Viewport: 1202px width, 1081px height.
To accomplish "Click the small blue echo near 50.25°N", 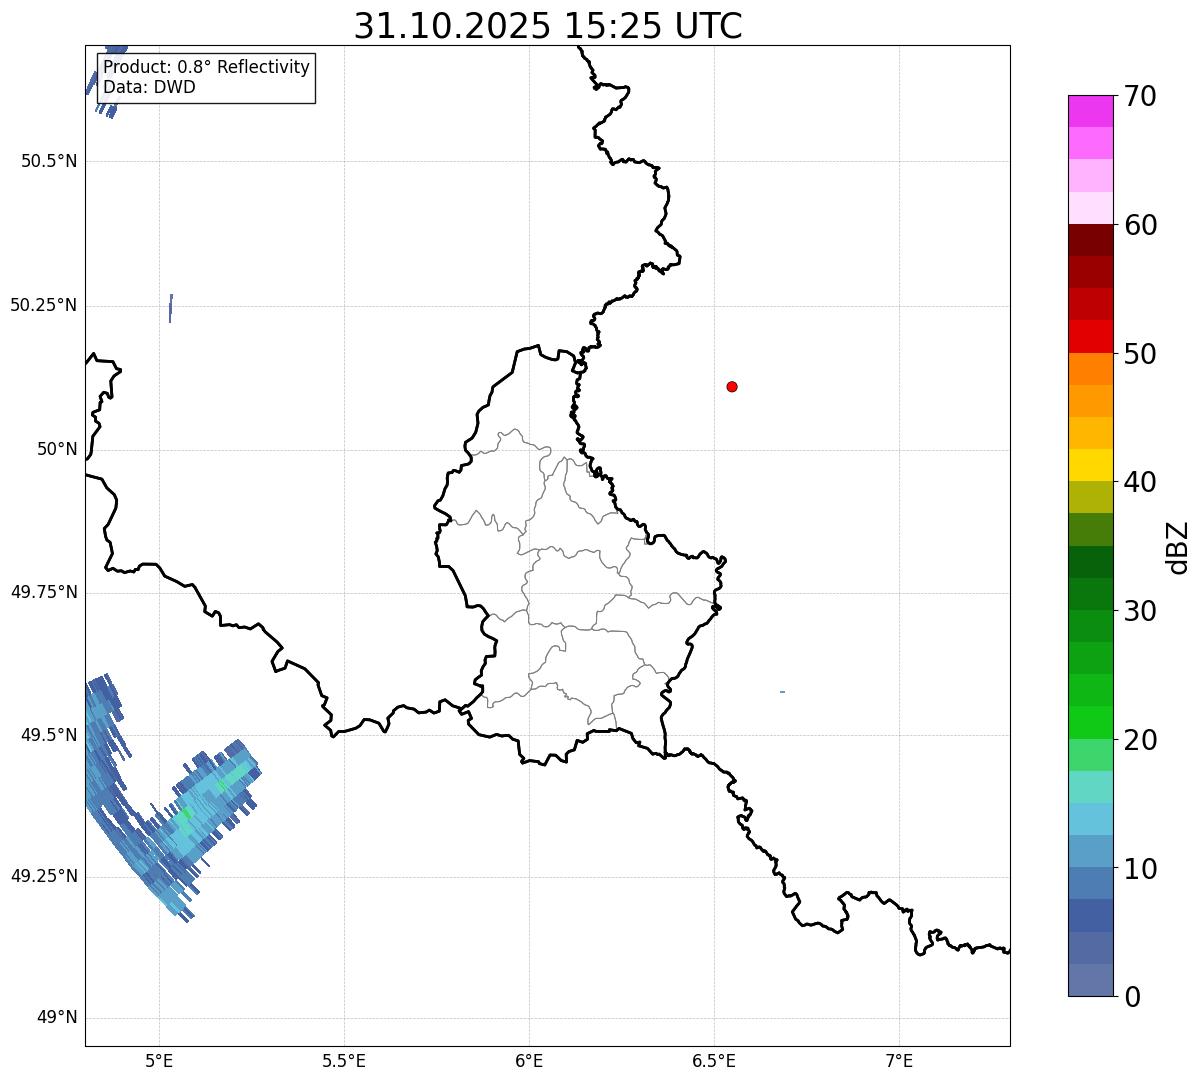I will pyautogui.click(x=171, y=308).
